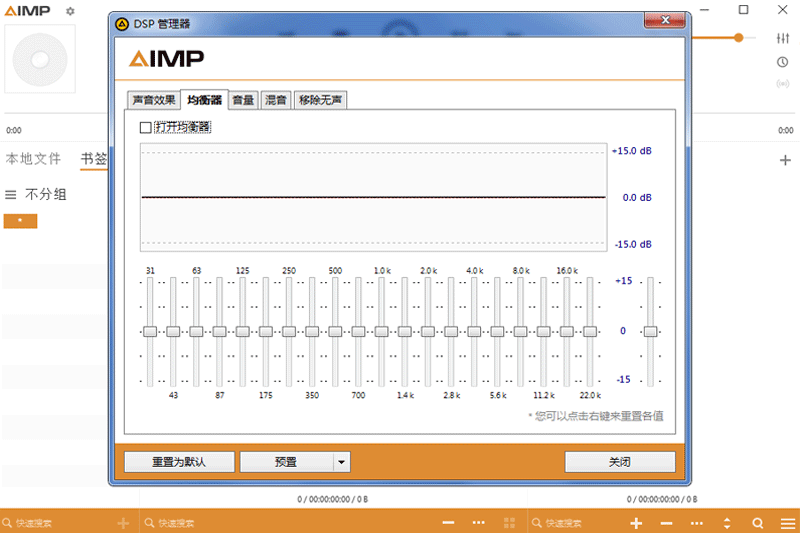Switch to the 移除无声 tab
Image resolution: width=800 pixels, height=533 pixels.
[321, 100]
